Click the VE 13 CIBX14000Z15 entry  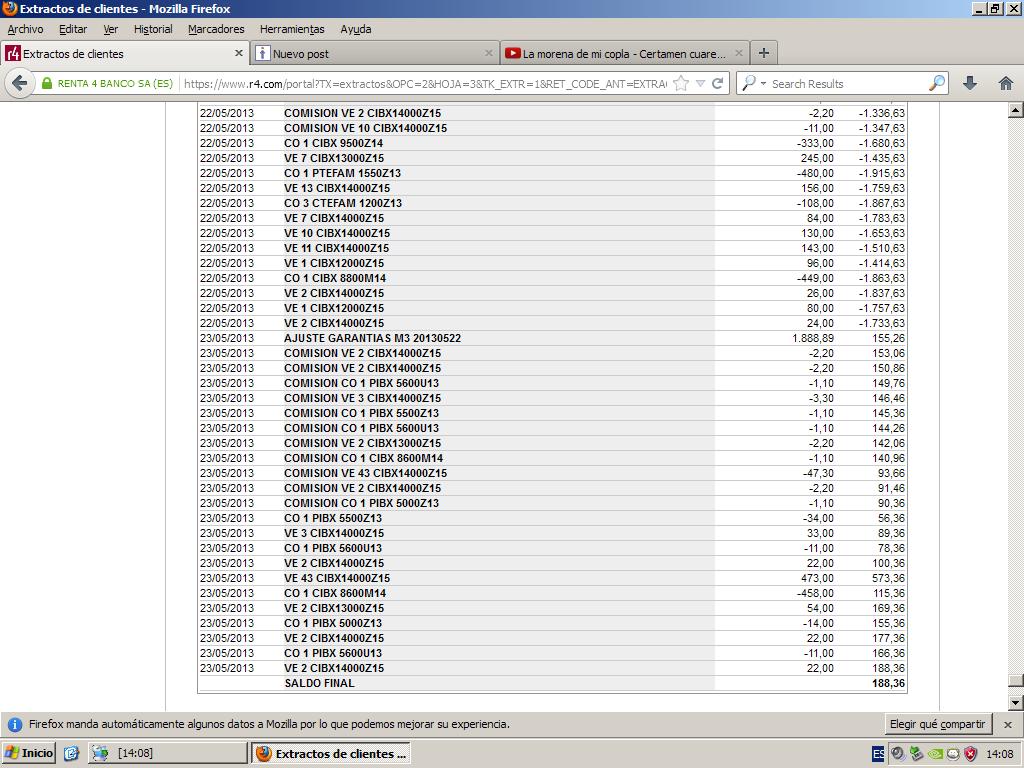click(x=336, y=188)
